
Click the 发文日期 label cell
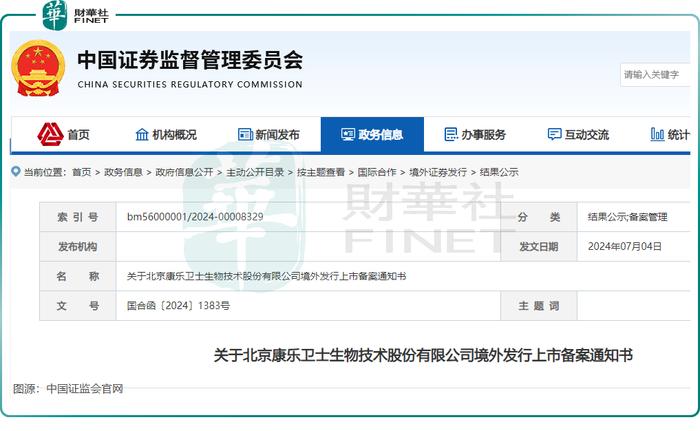pyautogui.click(x=539, y=247)
